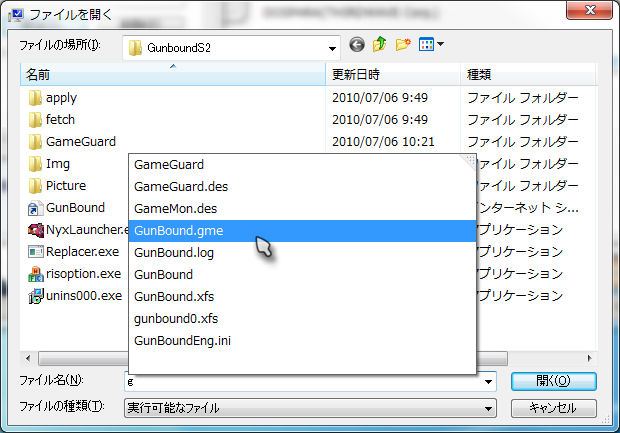Viewport: 620px width, 433px height.
Task: Click Replacer.exe file name text
Action: pos(82,252)
